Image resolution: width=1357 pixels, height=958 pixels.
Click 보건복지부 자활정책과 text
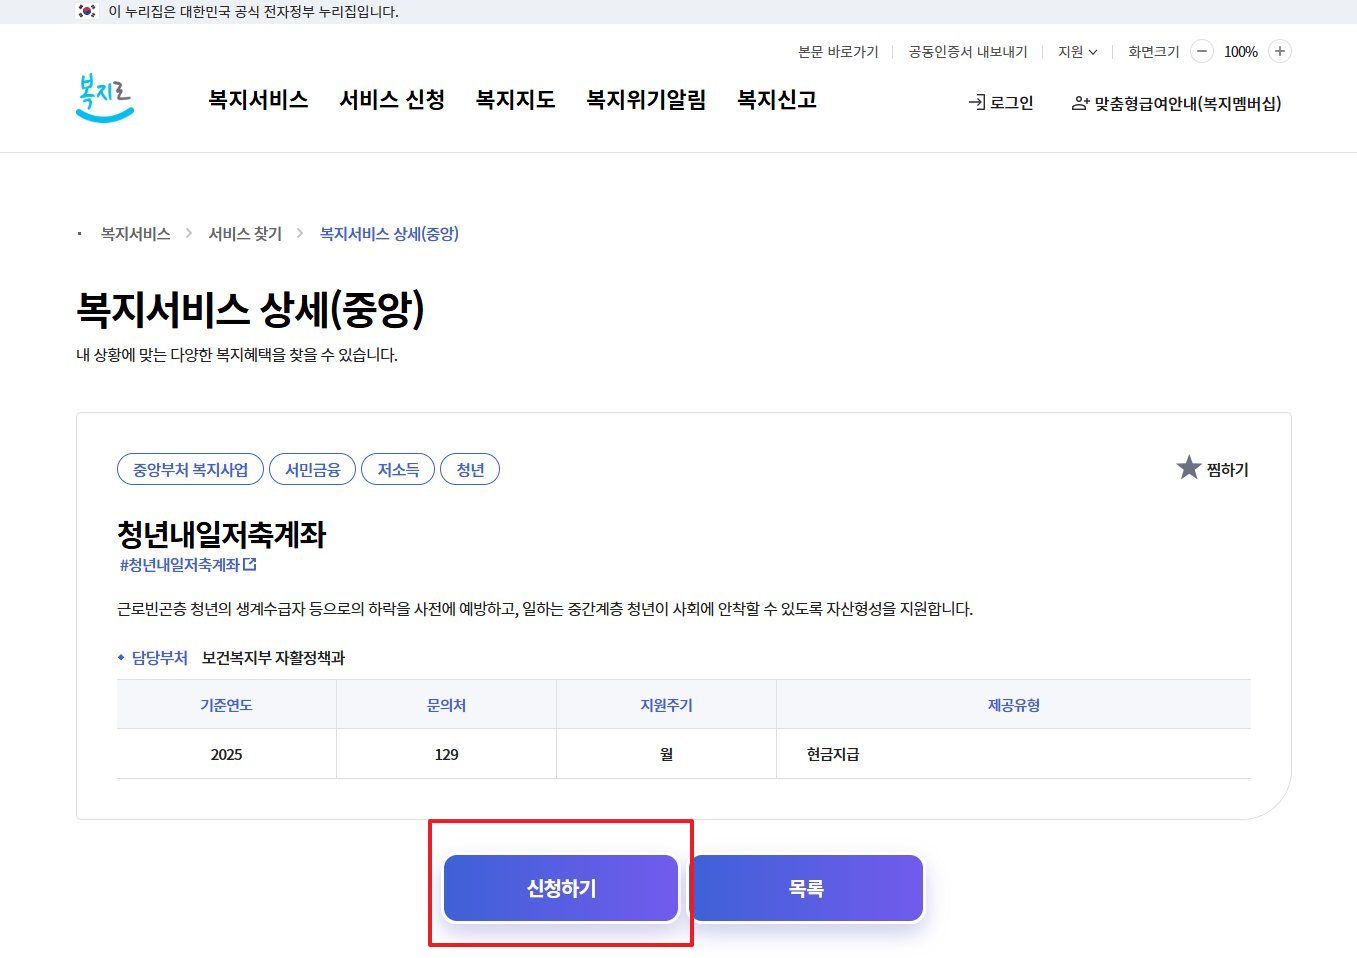[x=273, y=658]
